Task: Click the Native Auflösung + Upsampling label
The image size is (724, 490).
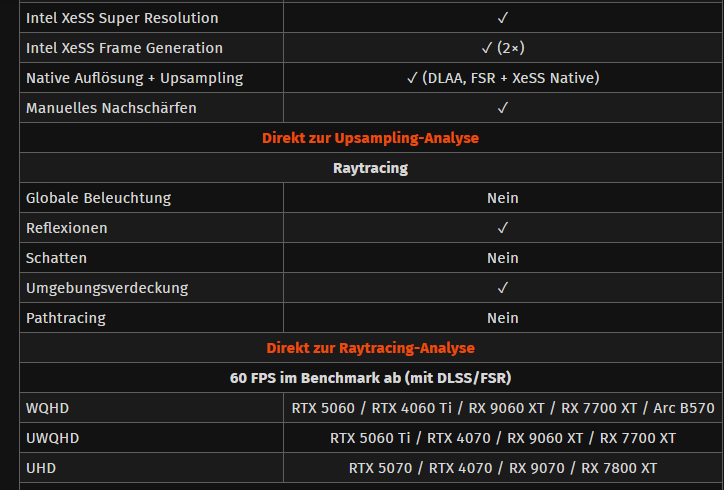Action: [134, 78]
